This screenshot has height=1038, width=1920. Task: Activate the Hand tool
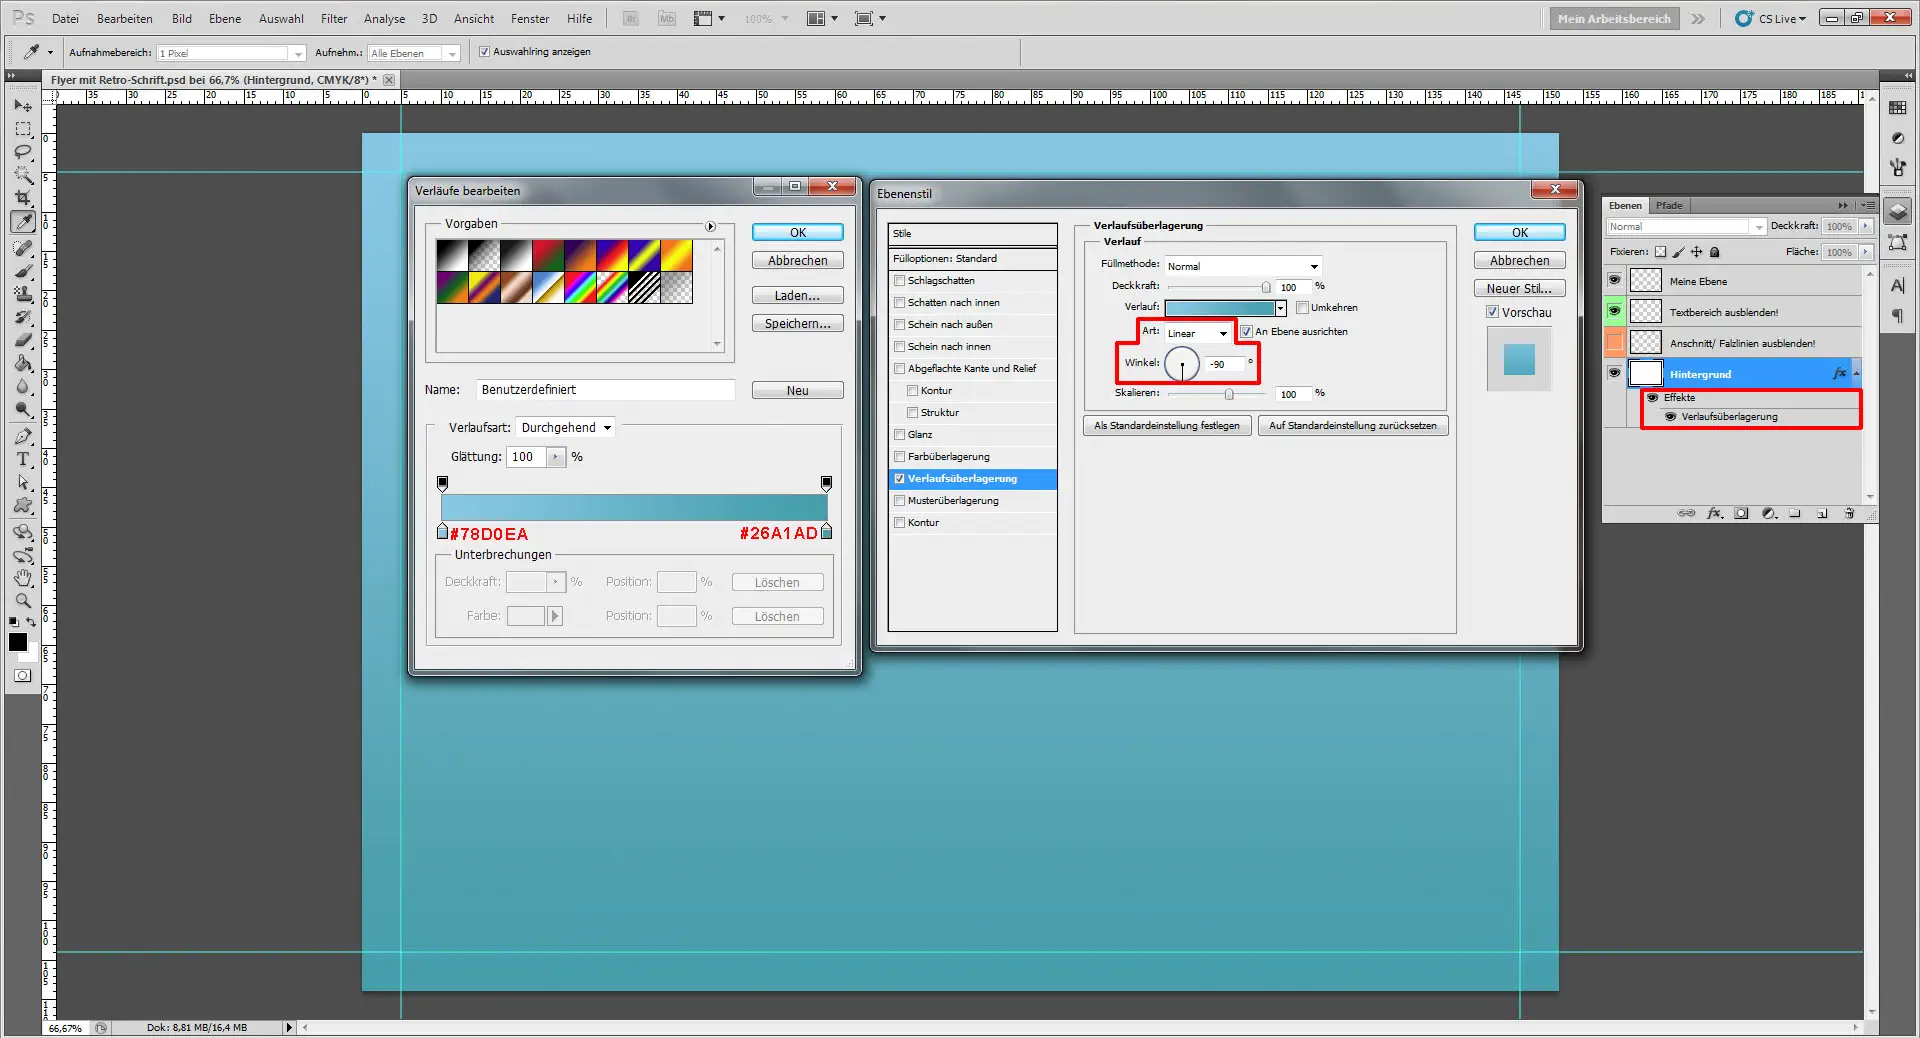click(23, 578)
